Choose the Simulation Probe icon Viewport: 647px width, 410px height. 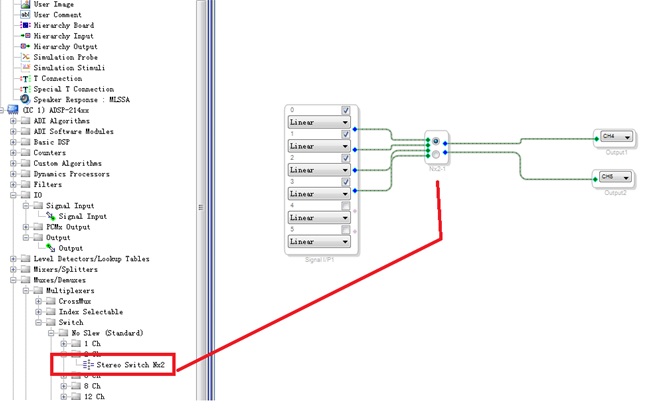tap(26, 57)
